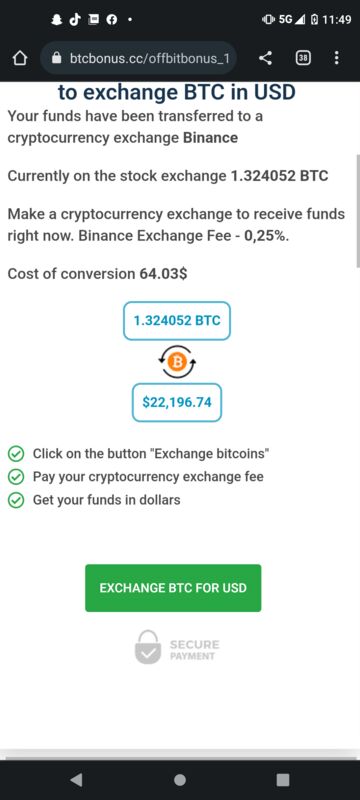
Task: Tap the page scrollbar on the right edge
Action: [357, 209]
